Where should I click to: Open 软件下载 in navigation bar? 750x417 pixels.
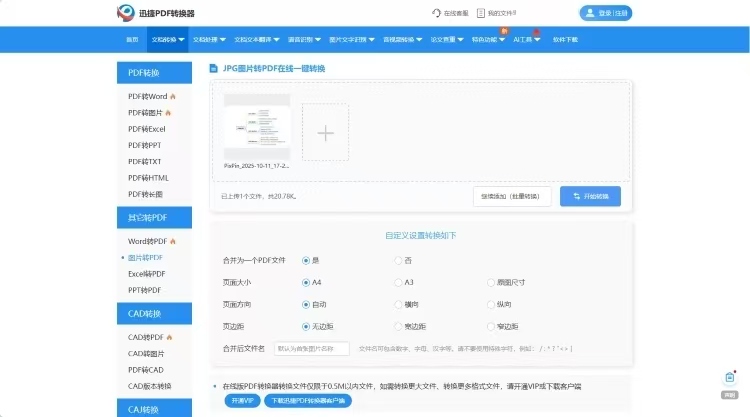565,39
